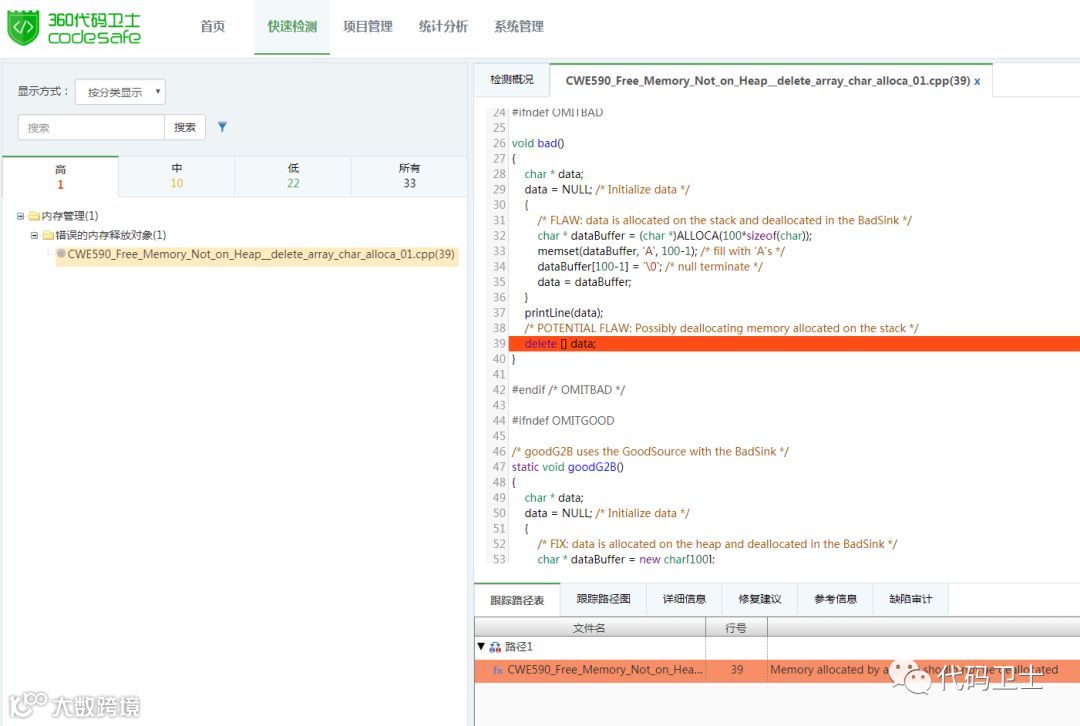Screen dimensions: 1080x726
Task: Click the 搜索 button
Action: pyautogui.click(x=185, y=127)
